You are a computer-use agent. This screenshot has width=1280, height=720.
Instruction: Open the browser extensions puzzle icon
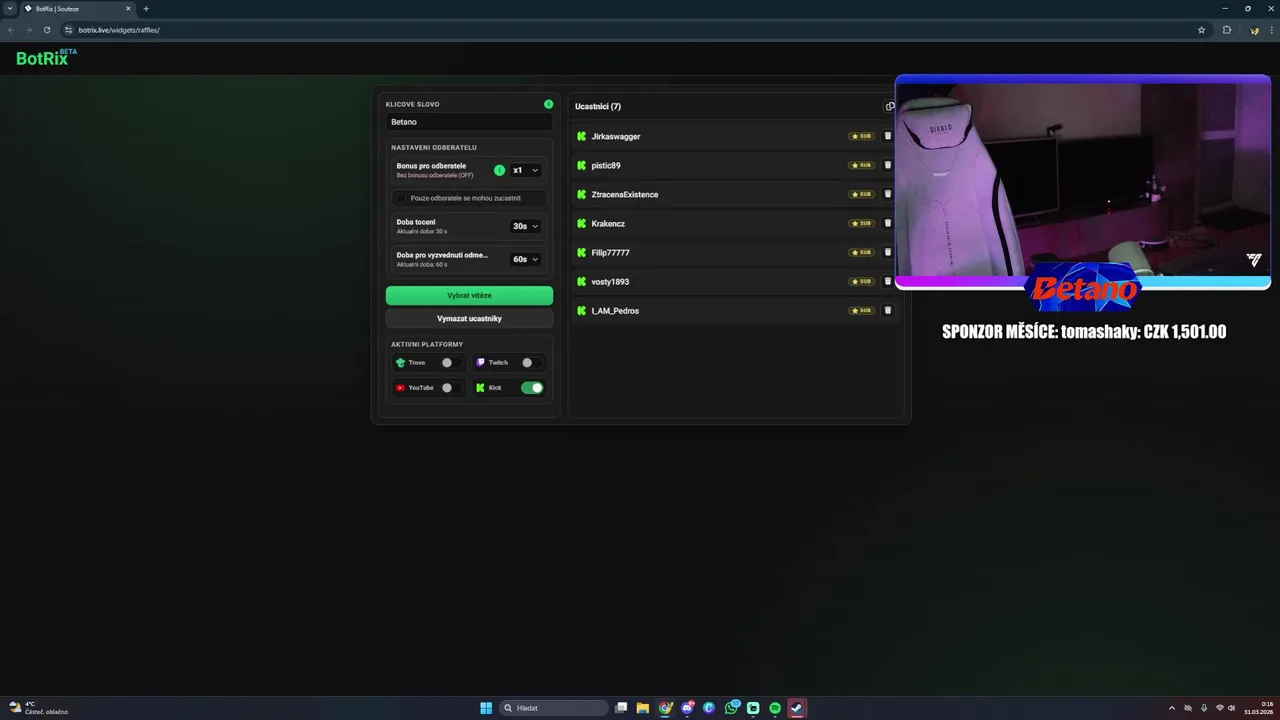[x=1227, y=30]
